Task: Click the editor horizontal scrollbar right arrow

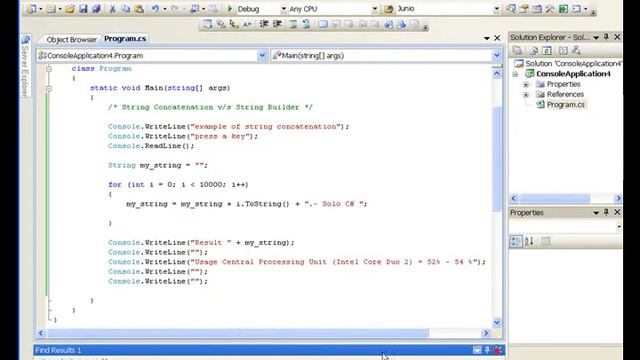Action: 486,333
